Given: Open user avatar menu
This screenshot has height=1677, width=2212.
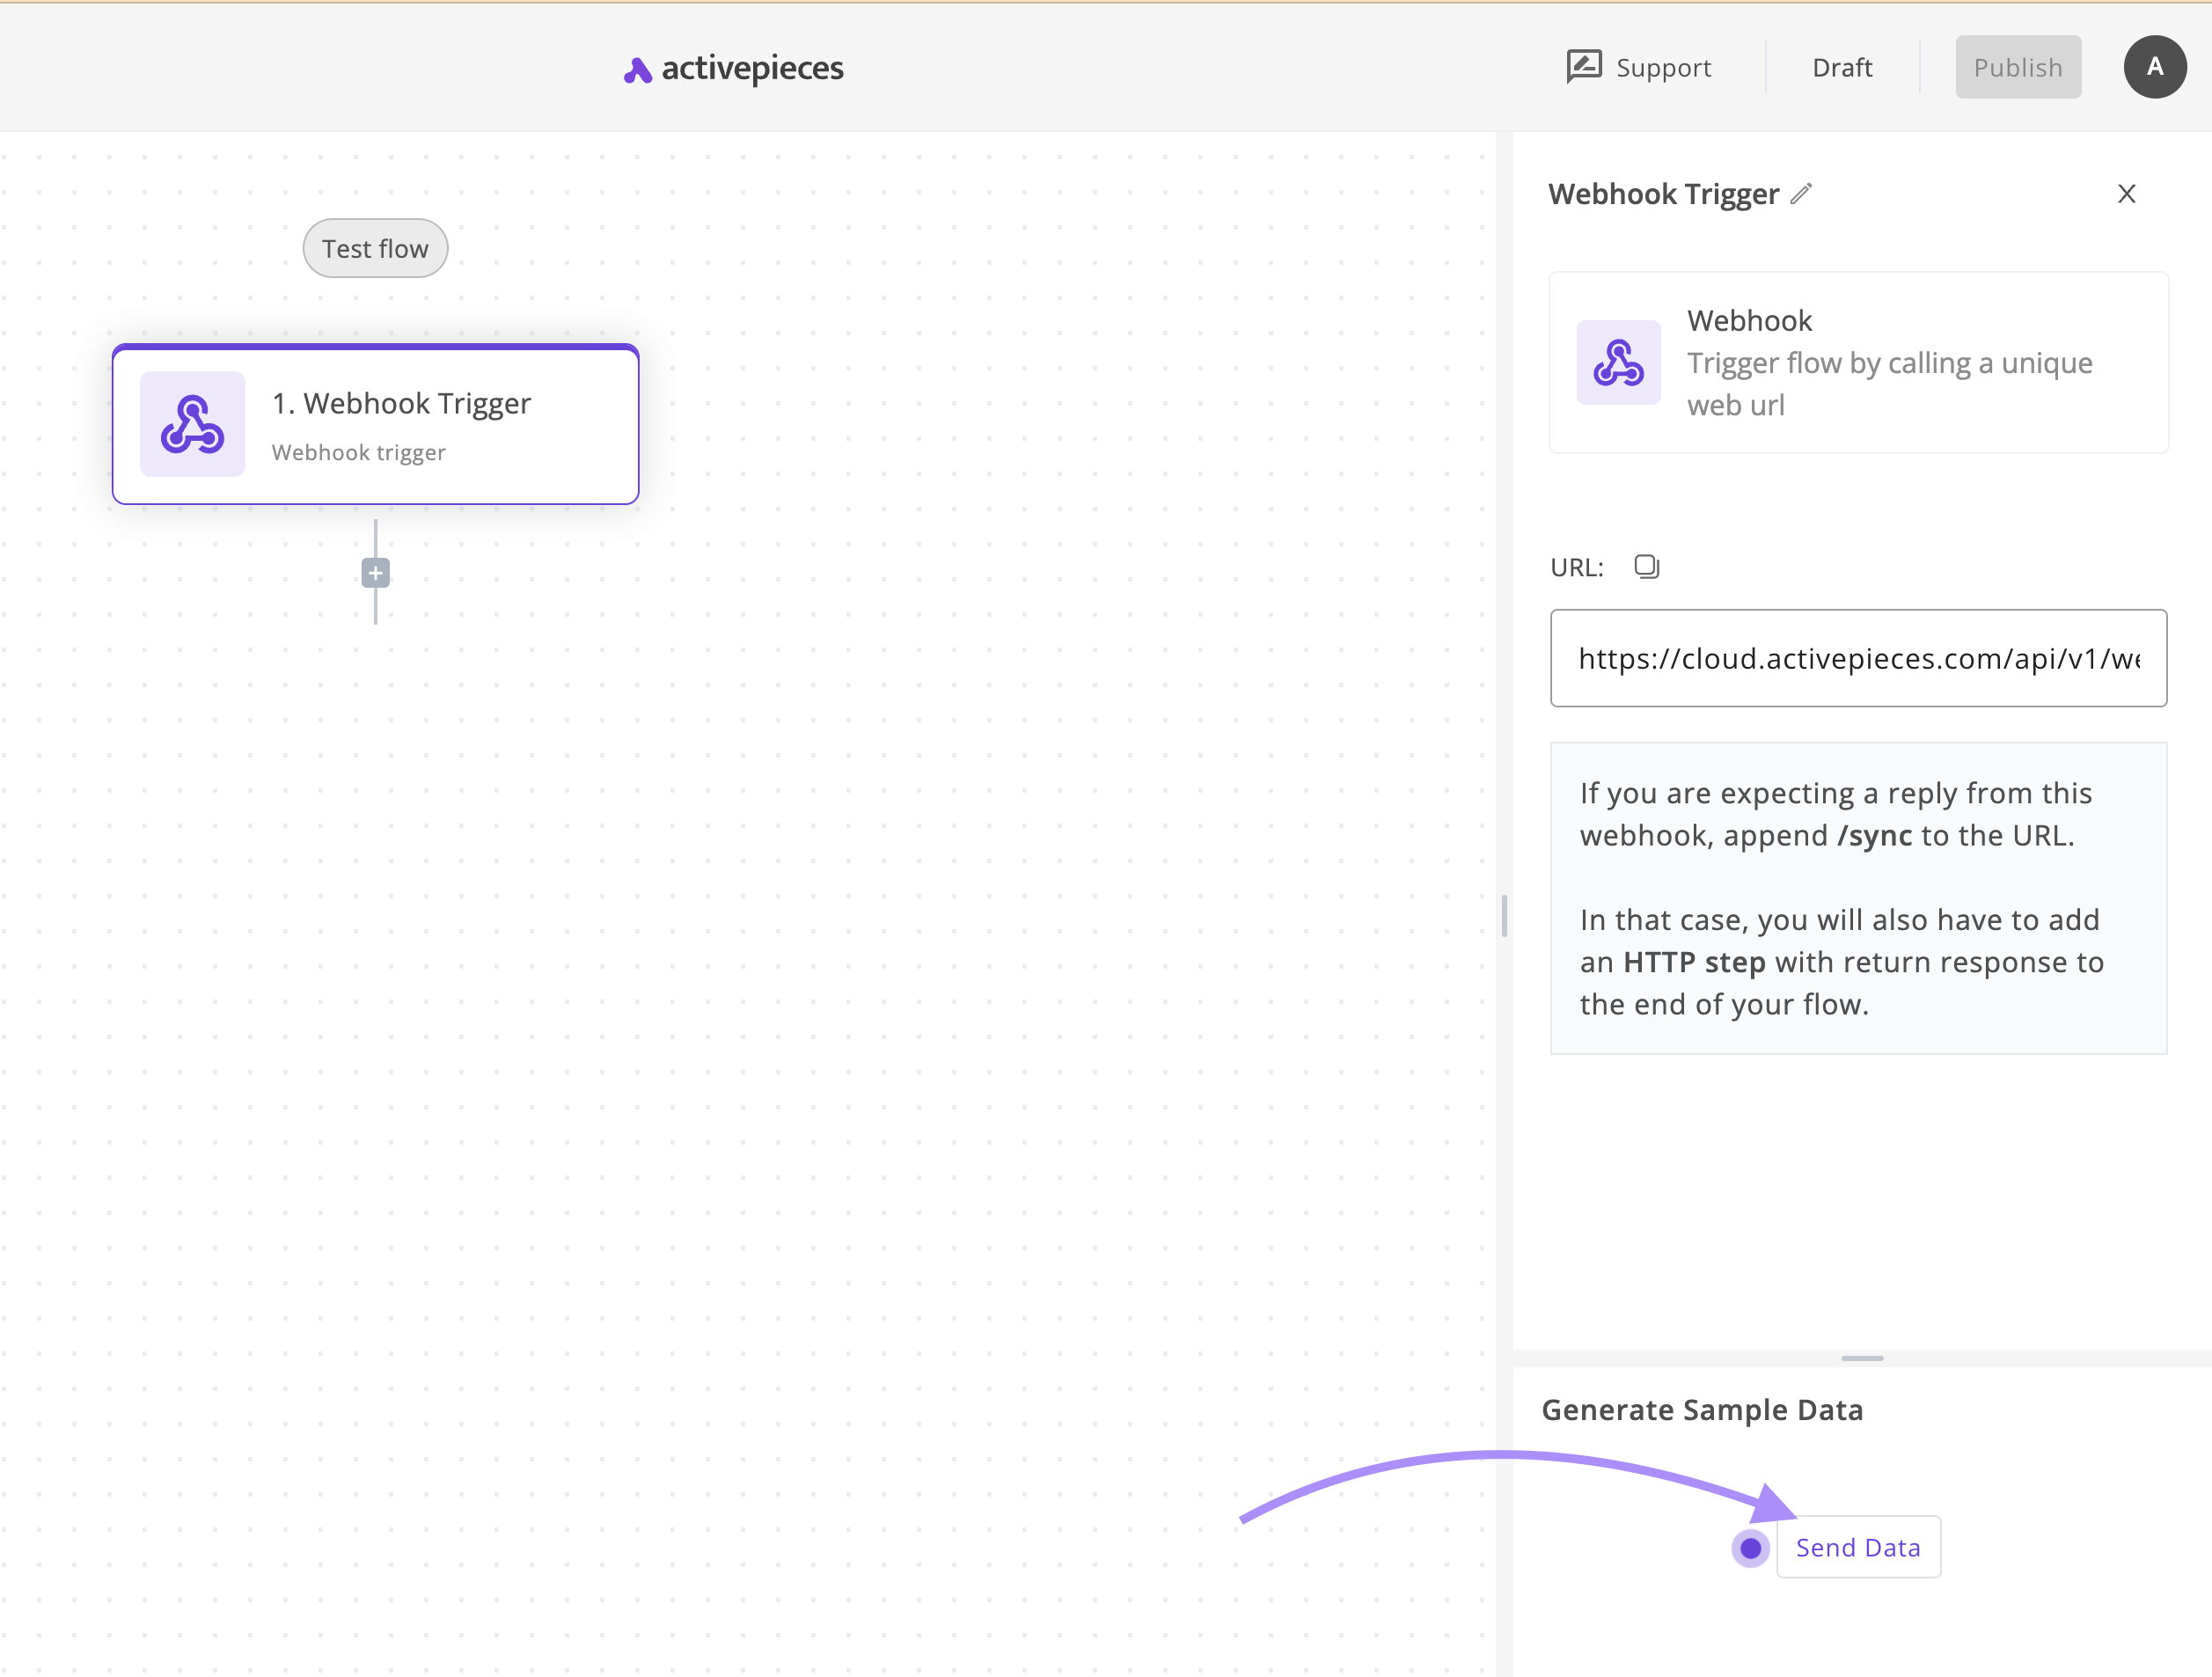Looking at the screenshot, I should point(2155,67).
